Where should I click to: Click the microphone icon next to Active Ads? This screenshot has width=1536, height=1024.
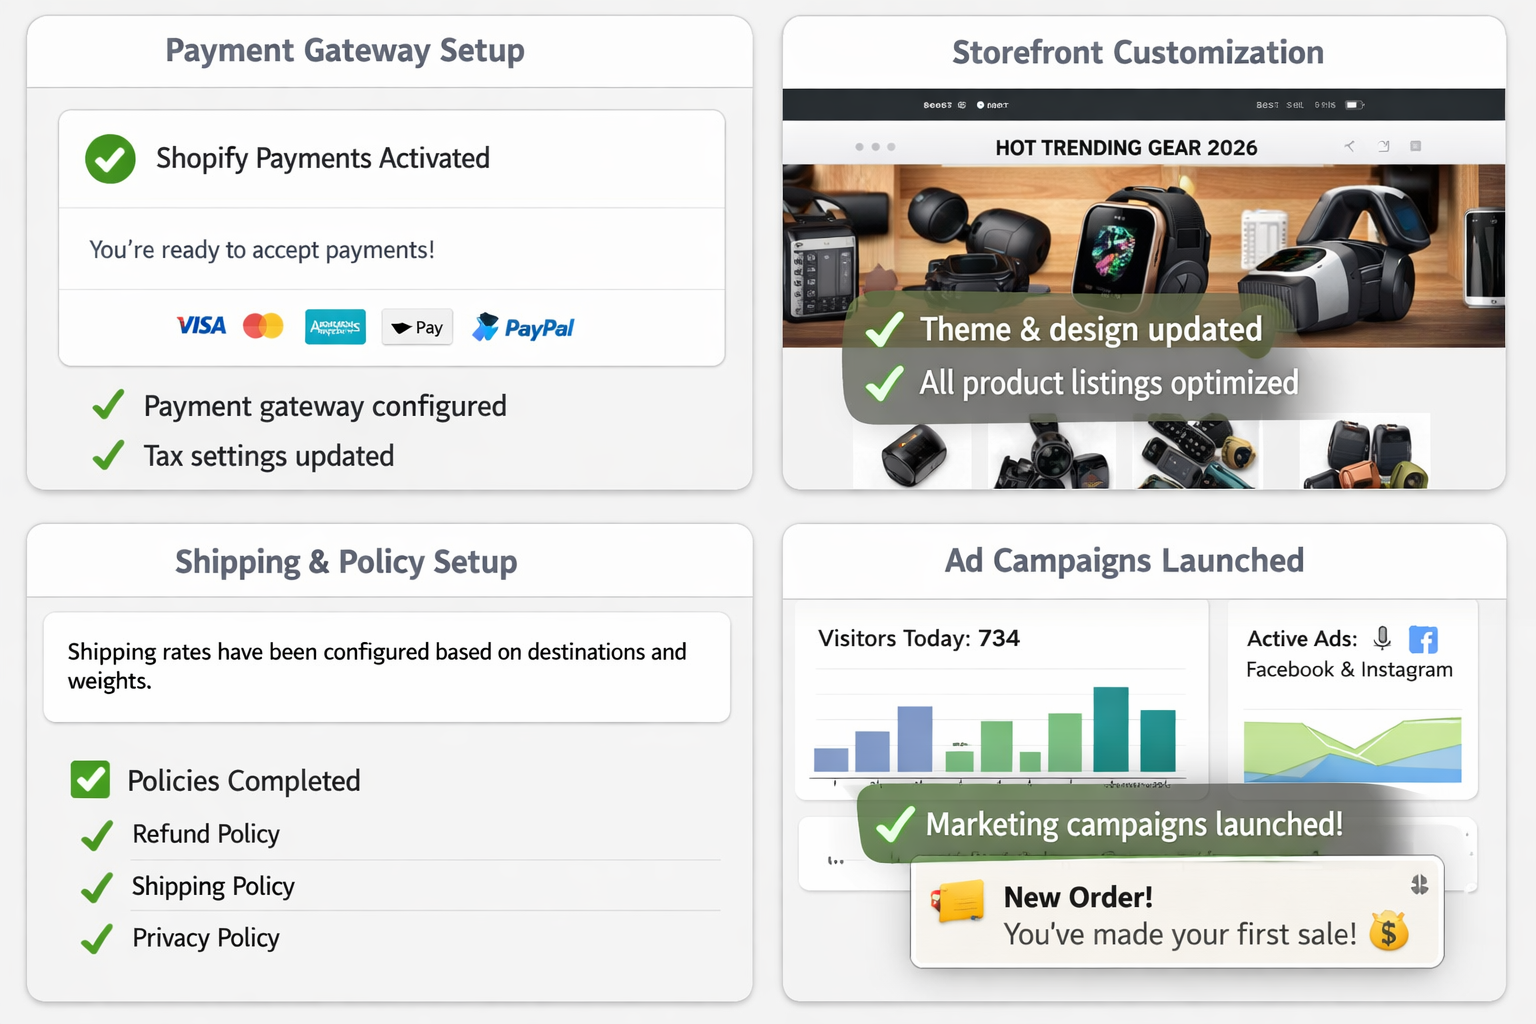pos(1382,638)
